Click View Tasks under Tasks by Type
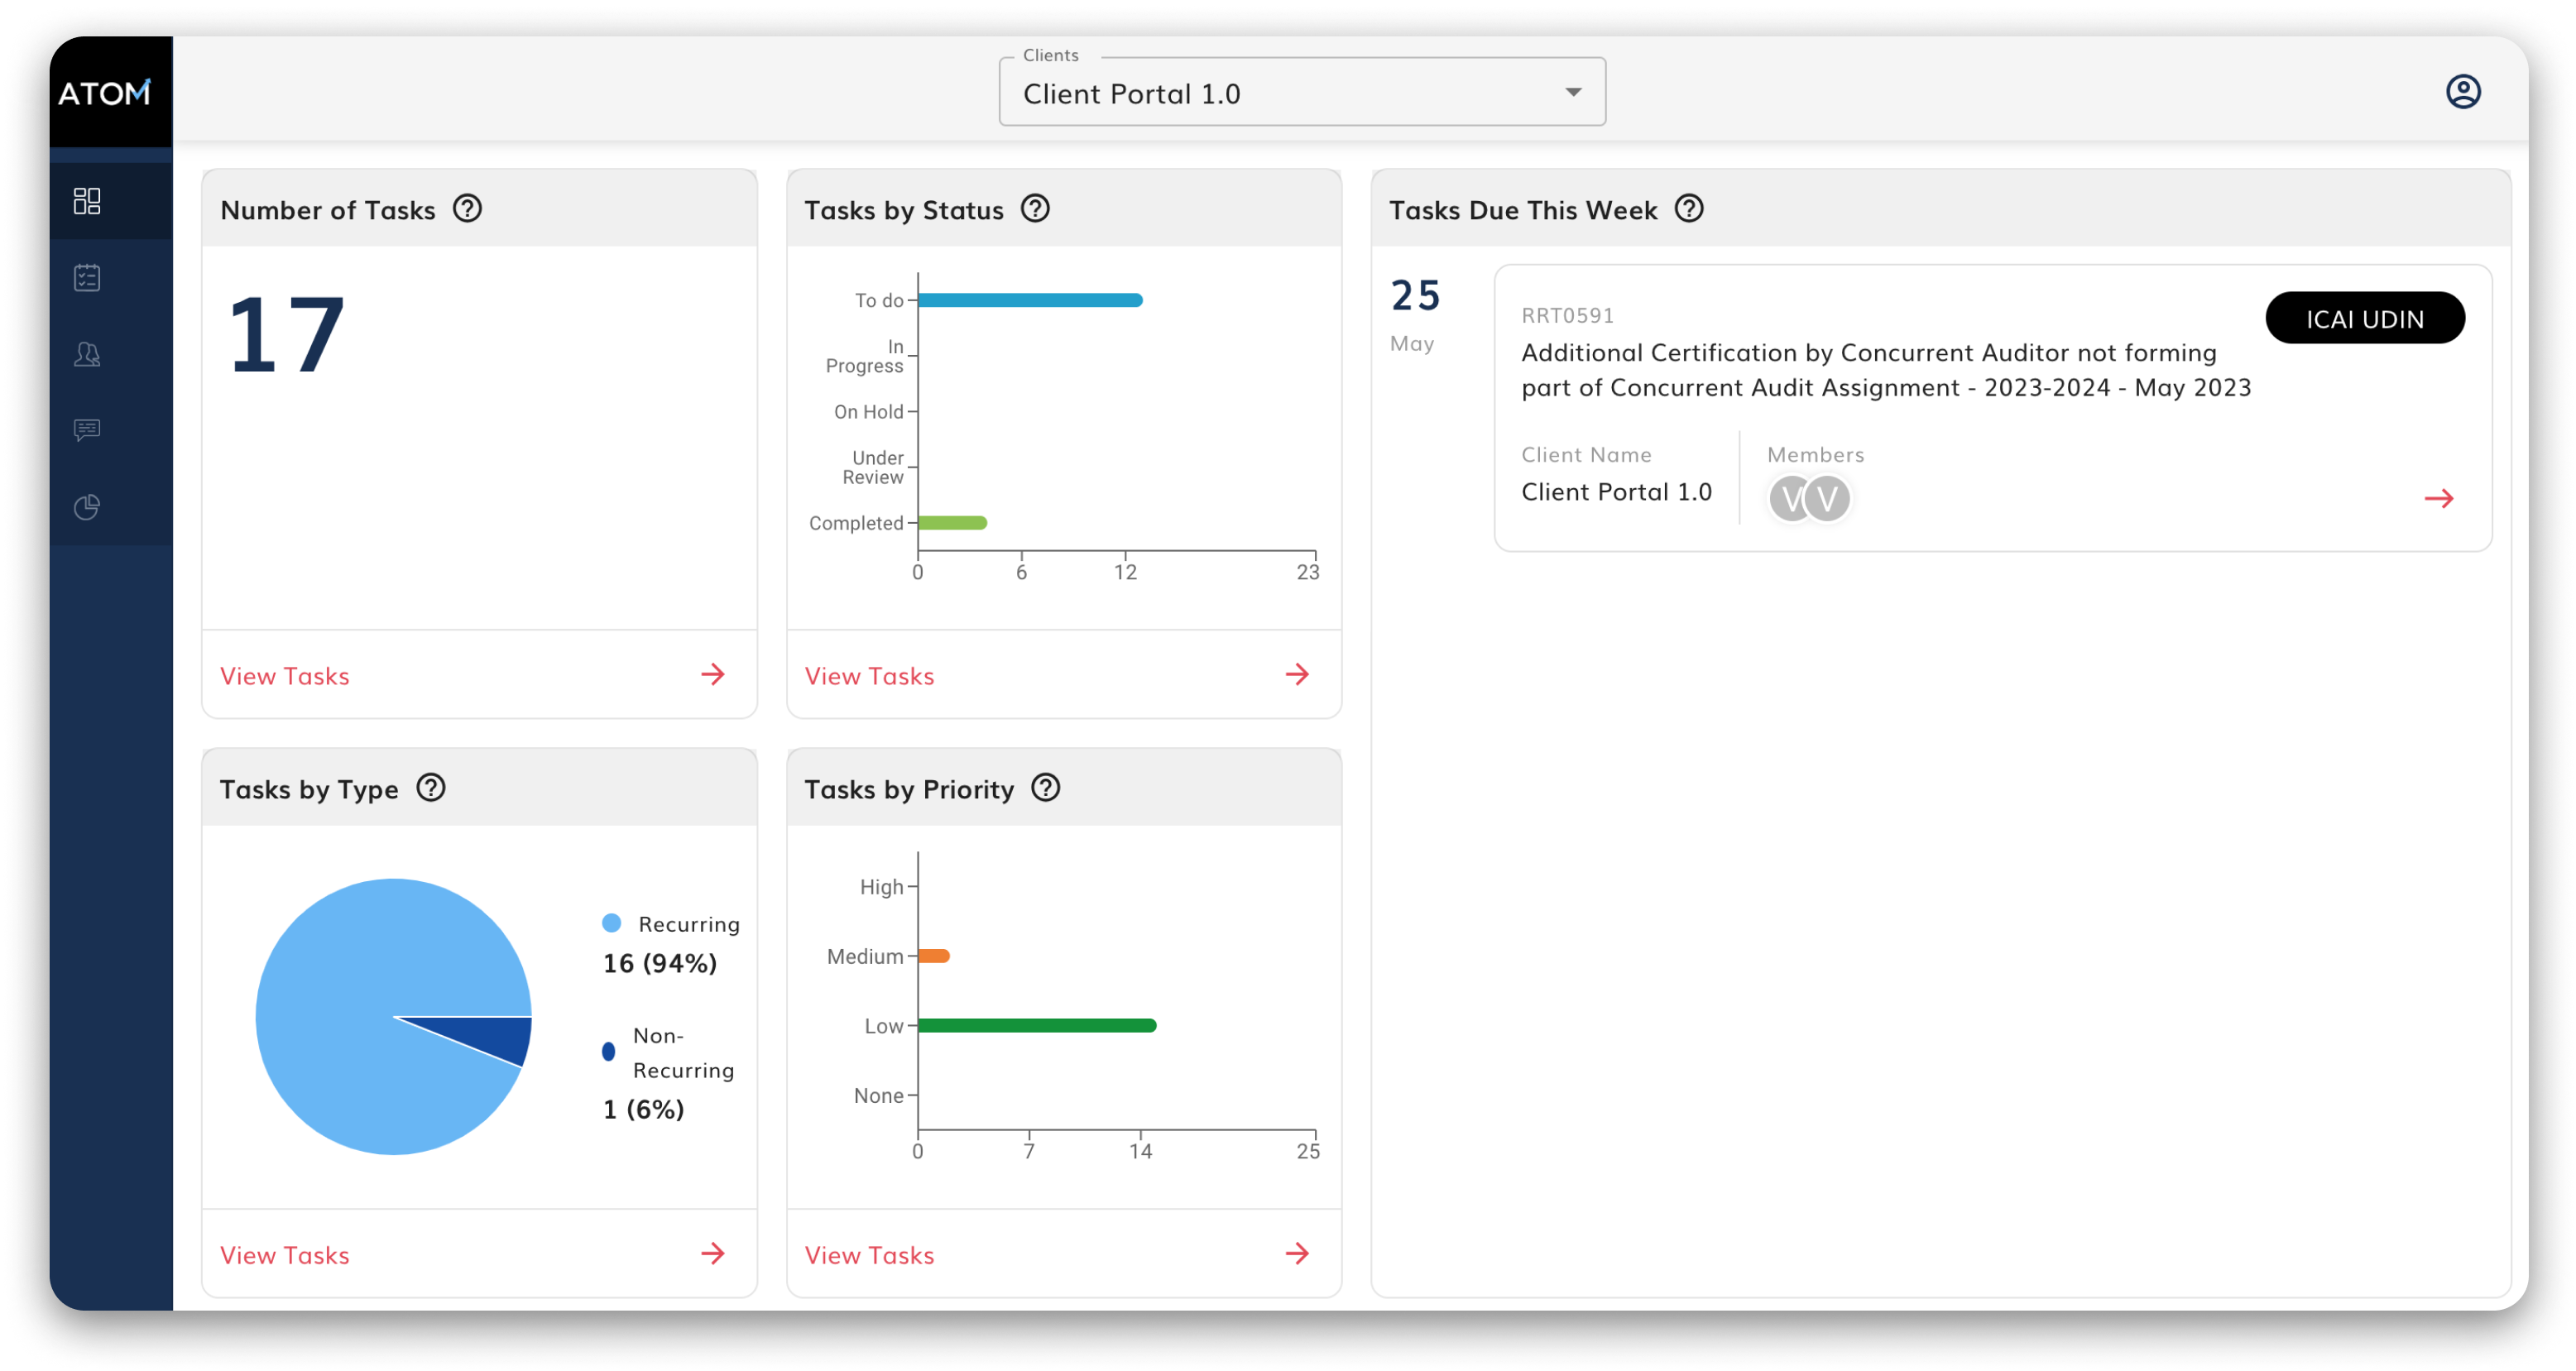2576x1371 pixels. coord(285,1255)
